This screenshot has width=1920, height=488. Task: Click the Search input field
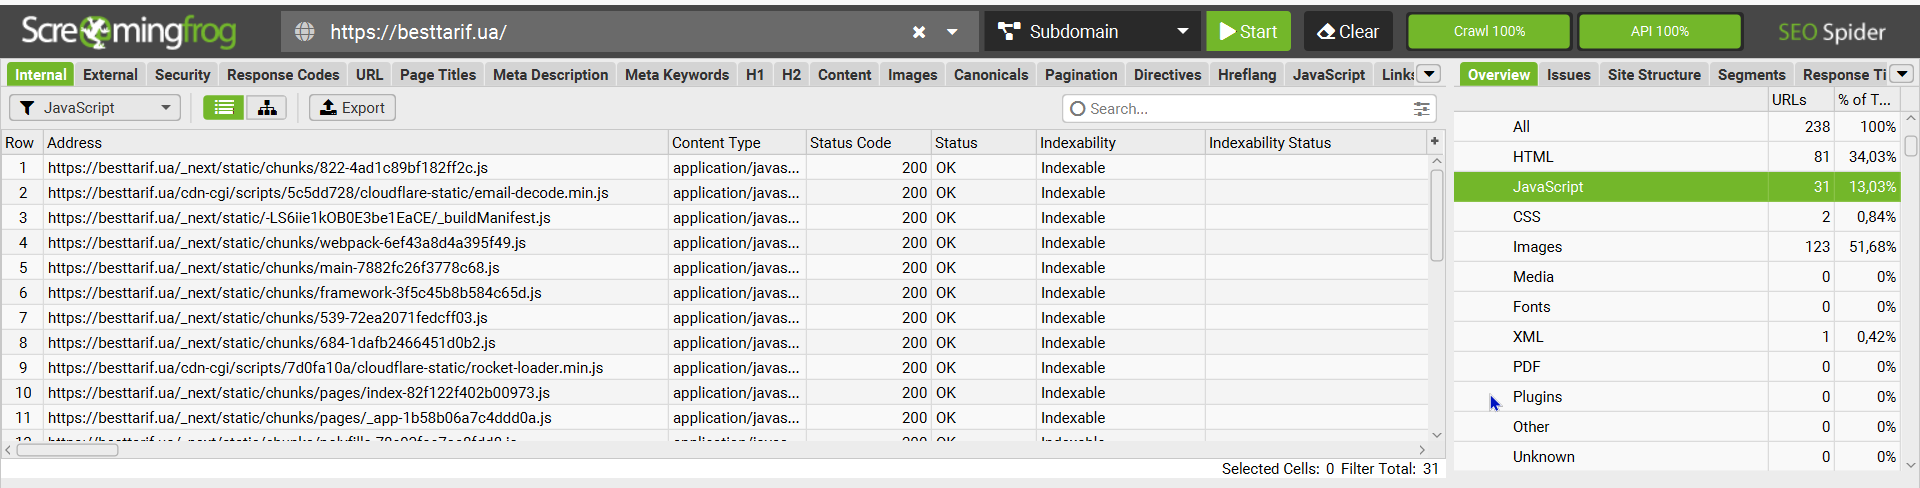coord(1240,109)
